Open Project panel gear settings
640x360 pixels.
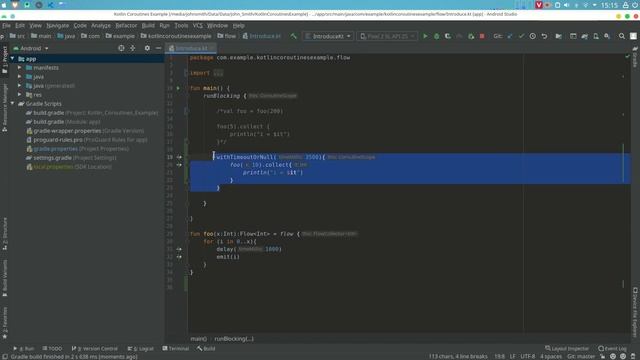coord(147,48)
